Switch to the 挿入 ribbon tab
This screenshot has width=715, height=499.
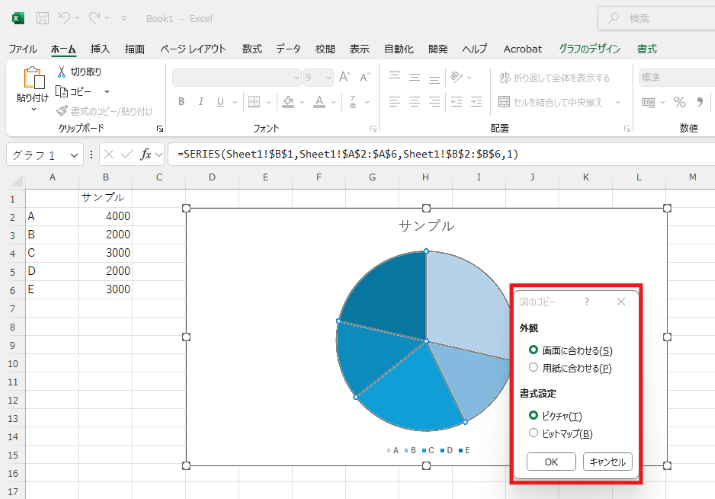pos(100,49)
